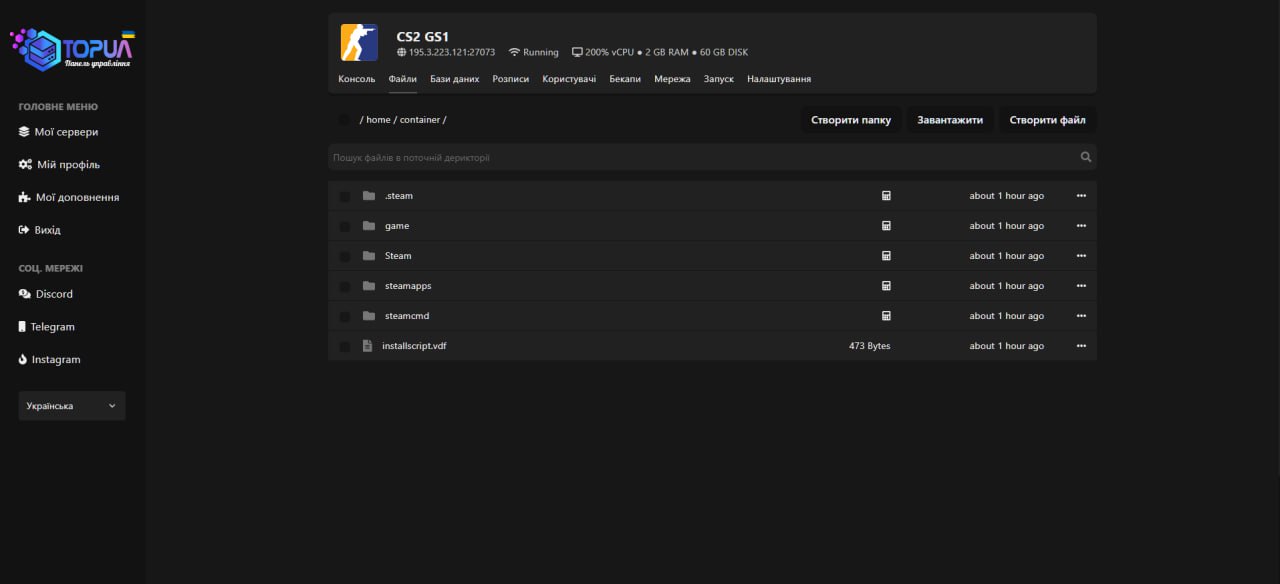Toggle the select-all files checkbox

345,120
